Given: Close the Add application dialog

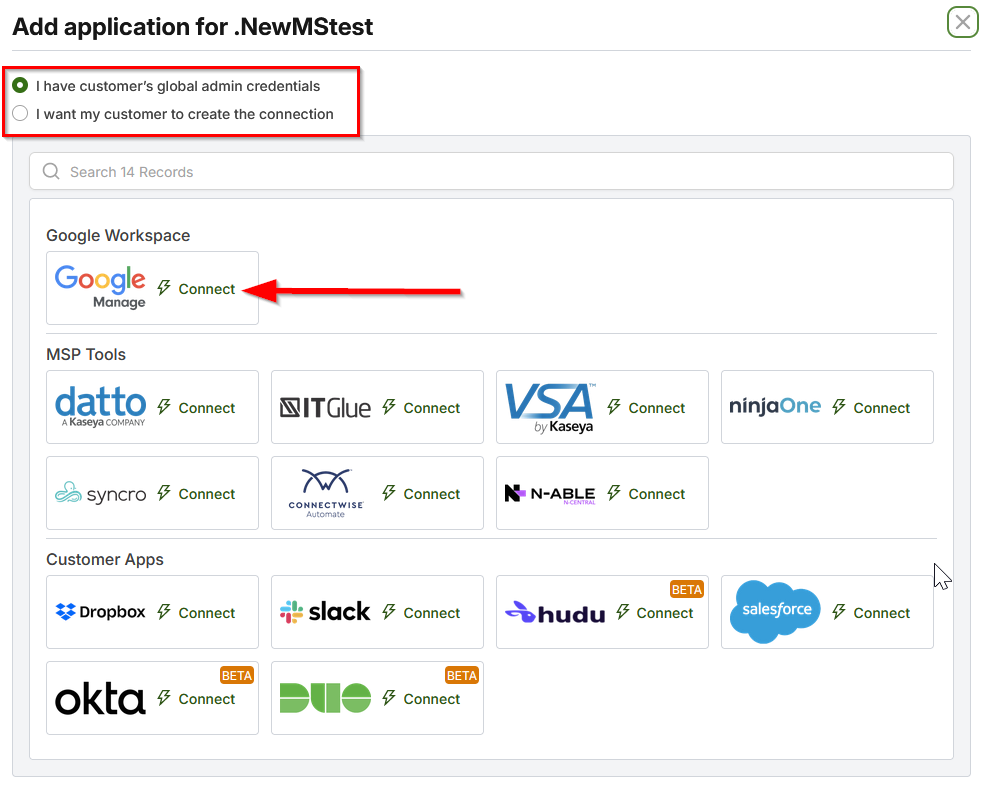Looking at the screenshot, I should (x=962, y=23).
